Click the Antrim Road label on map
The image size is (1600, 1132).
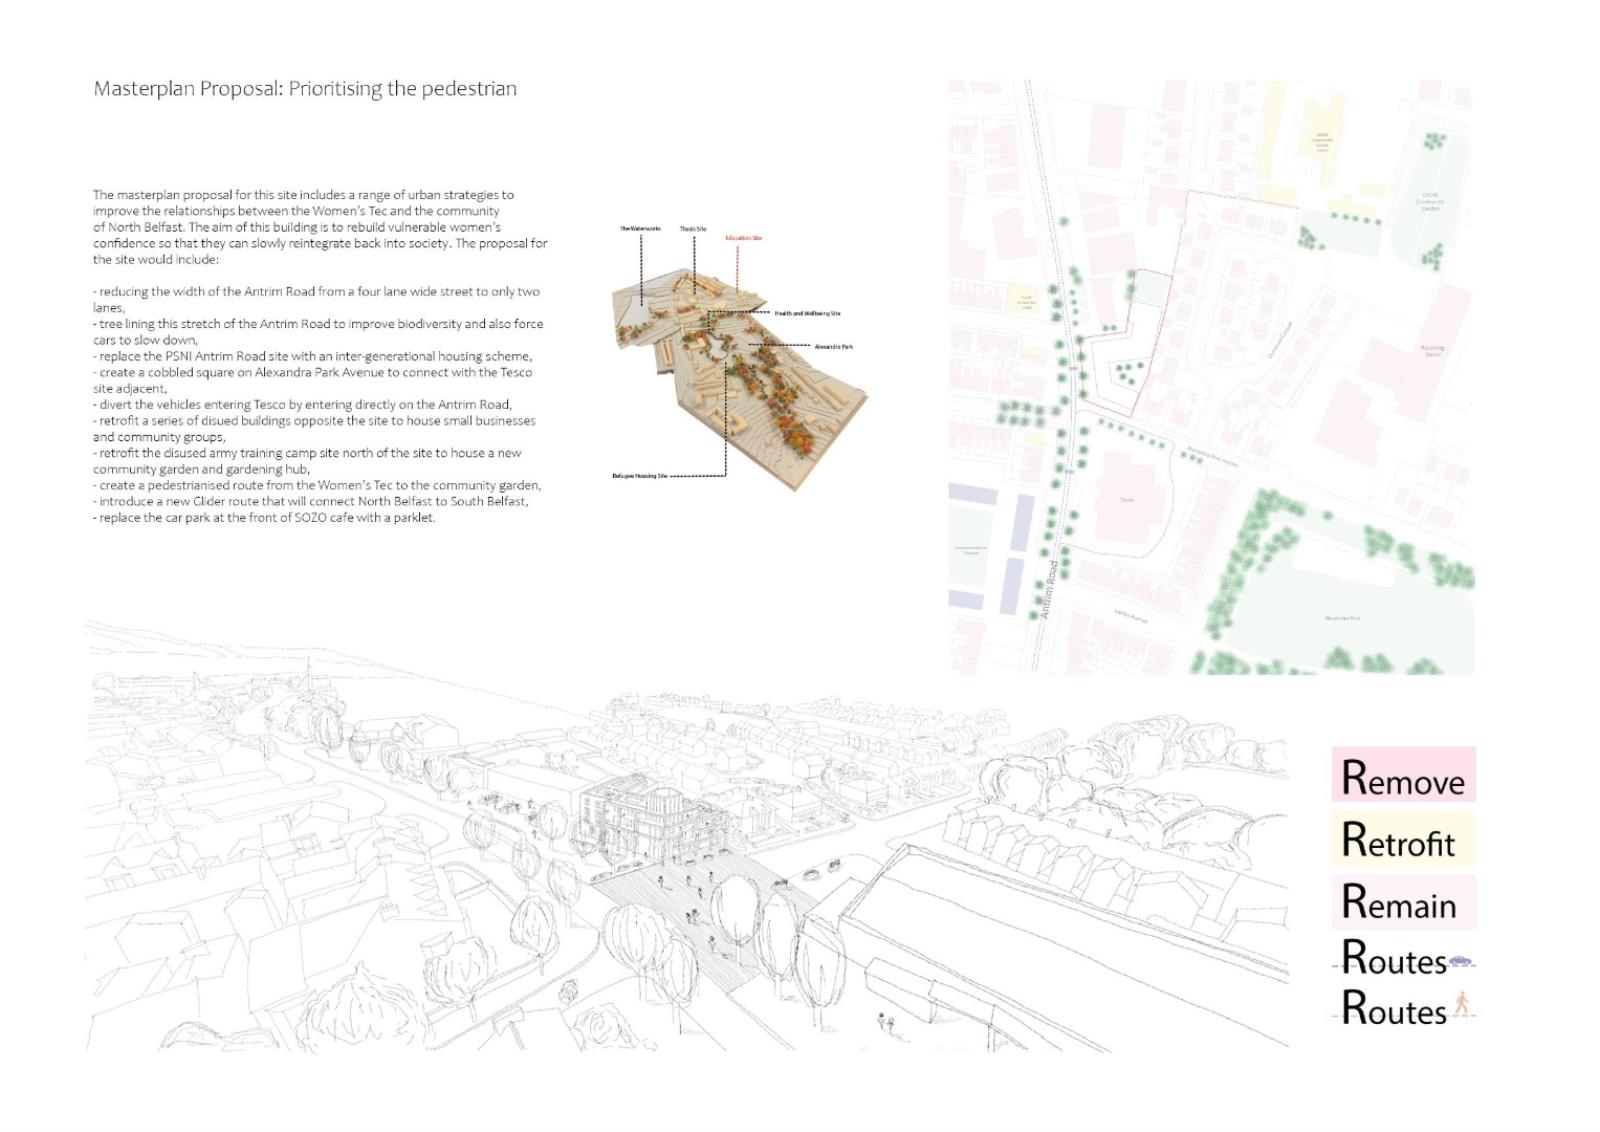(x=1050, y=588)
